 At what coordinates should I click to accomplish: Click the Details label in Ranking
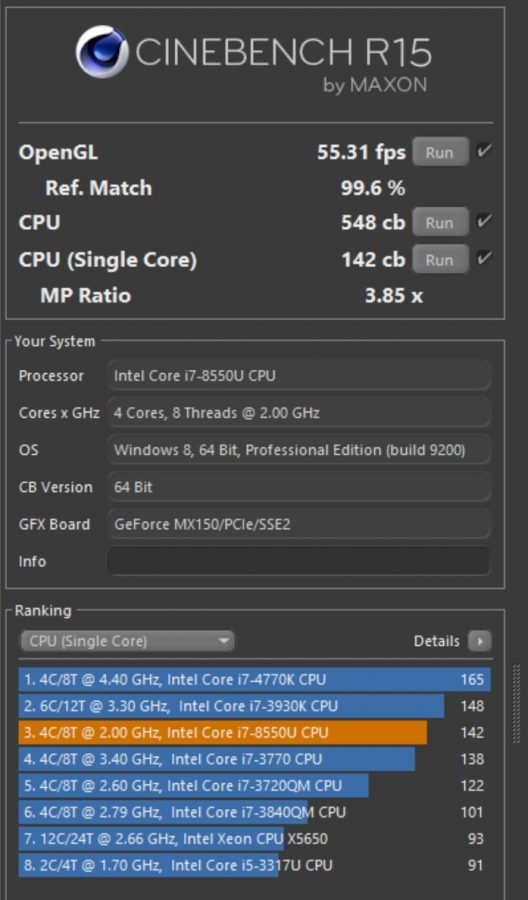[436, 641]
